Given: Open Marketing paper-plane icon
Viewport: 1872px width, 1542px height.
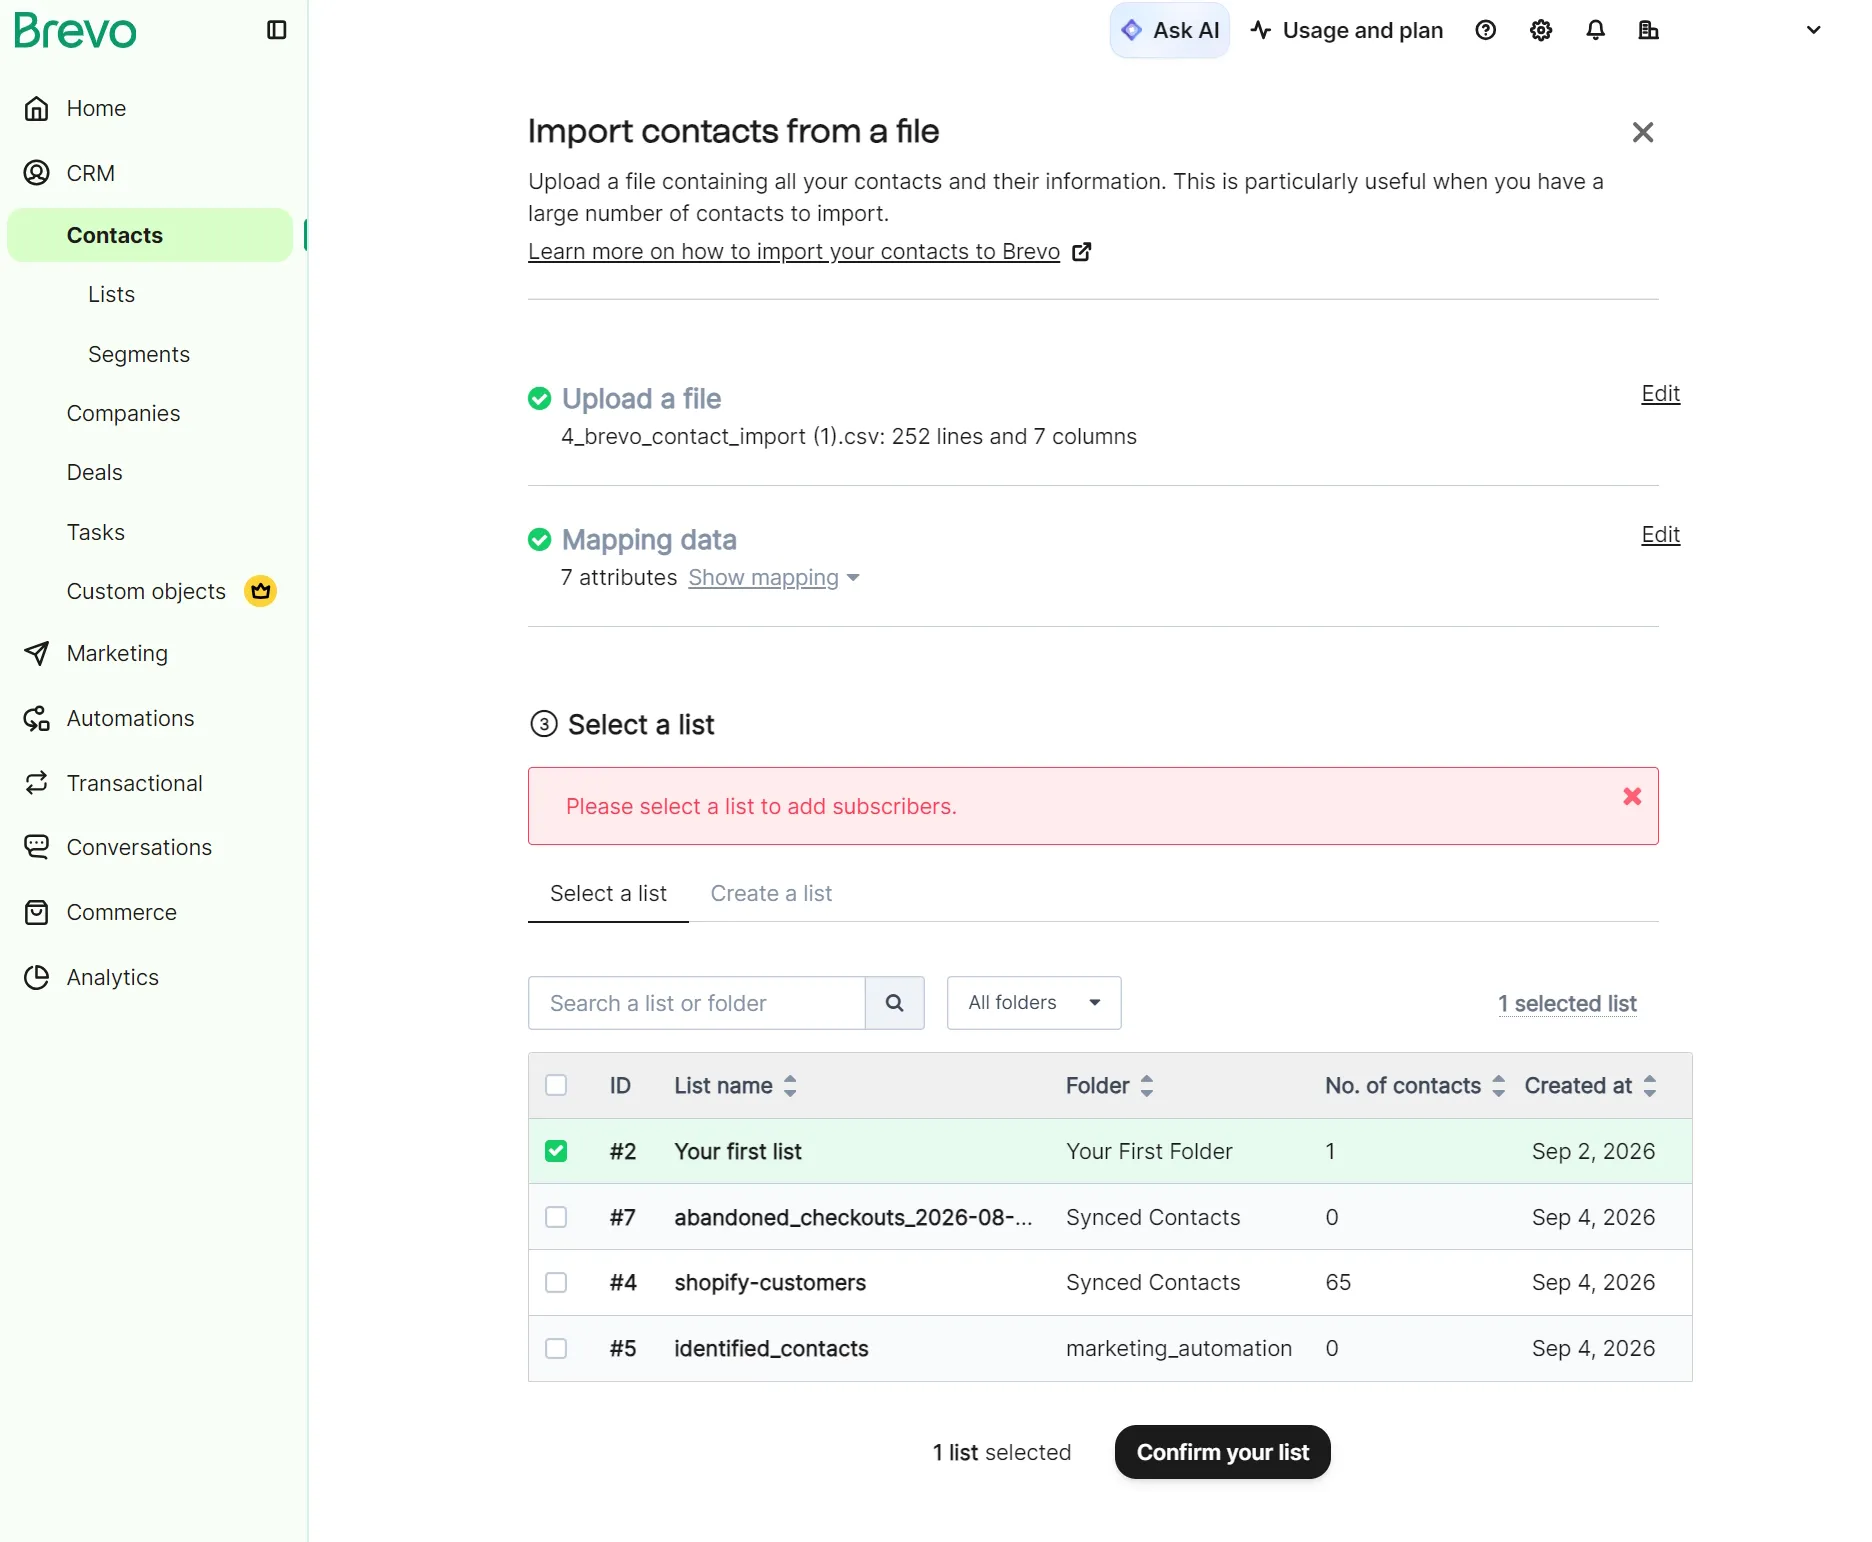Looking at the screenshot, I should click(x=36, y=653).
